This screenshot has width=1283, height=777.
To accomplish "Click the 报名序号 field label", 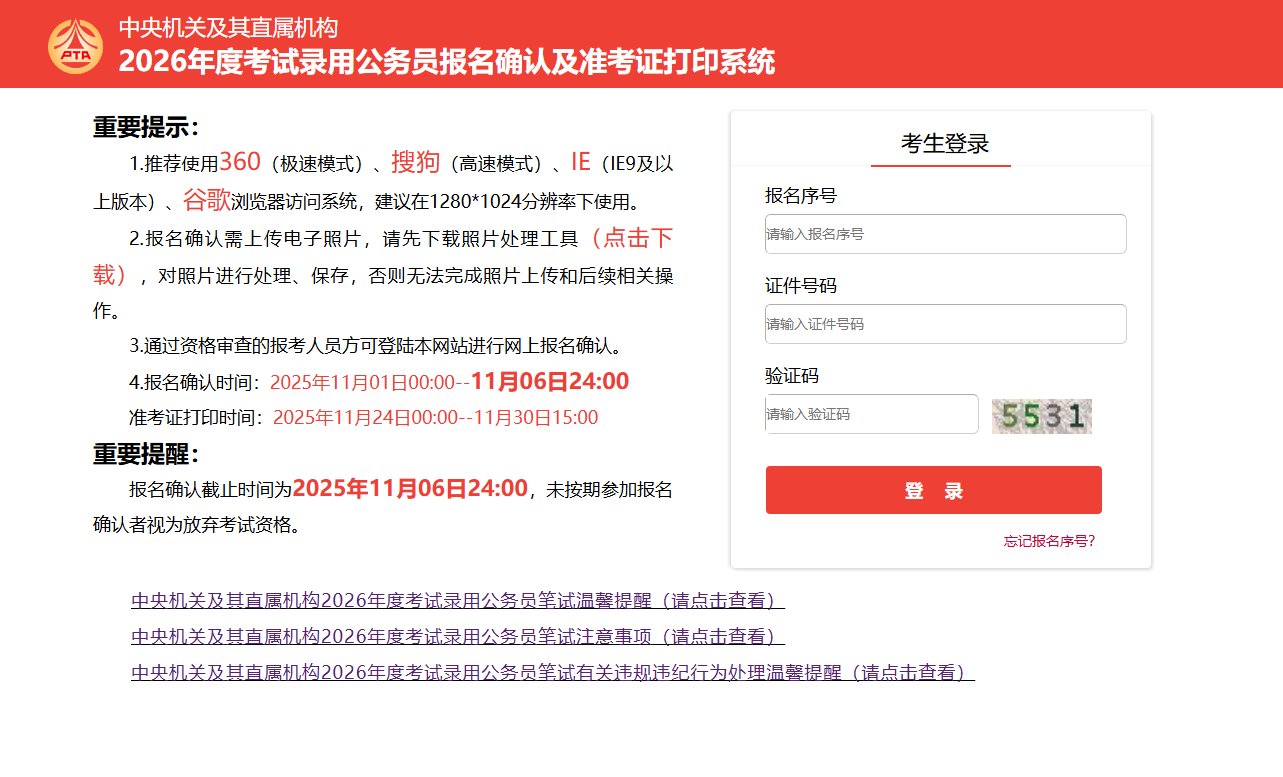I will 801,195.
